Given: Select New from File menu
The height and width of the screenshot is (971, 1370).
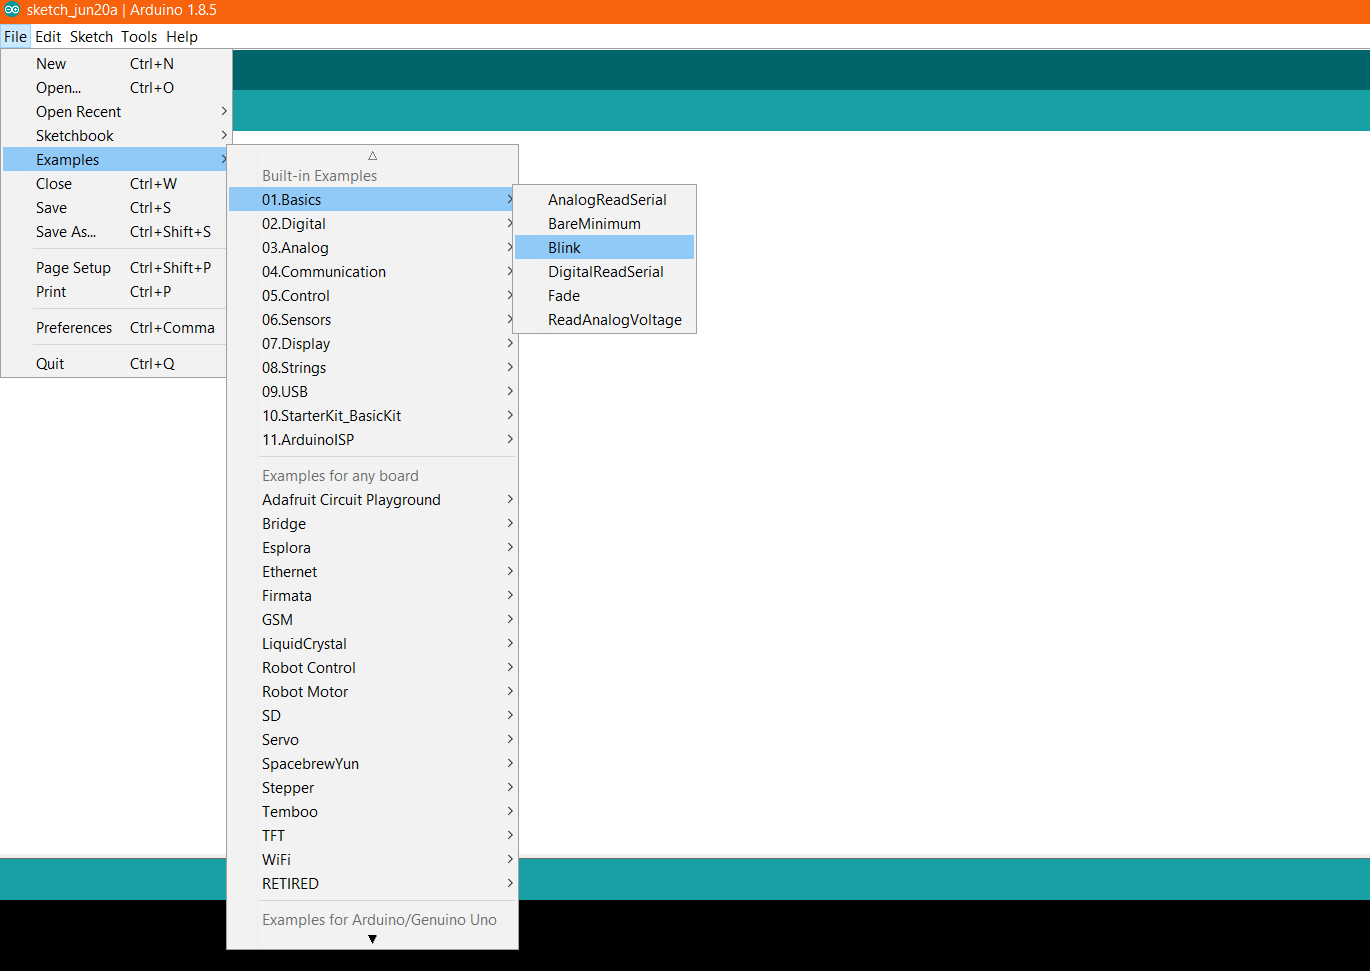Looking at the screenshot, I should coord(116,64).
